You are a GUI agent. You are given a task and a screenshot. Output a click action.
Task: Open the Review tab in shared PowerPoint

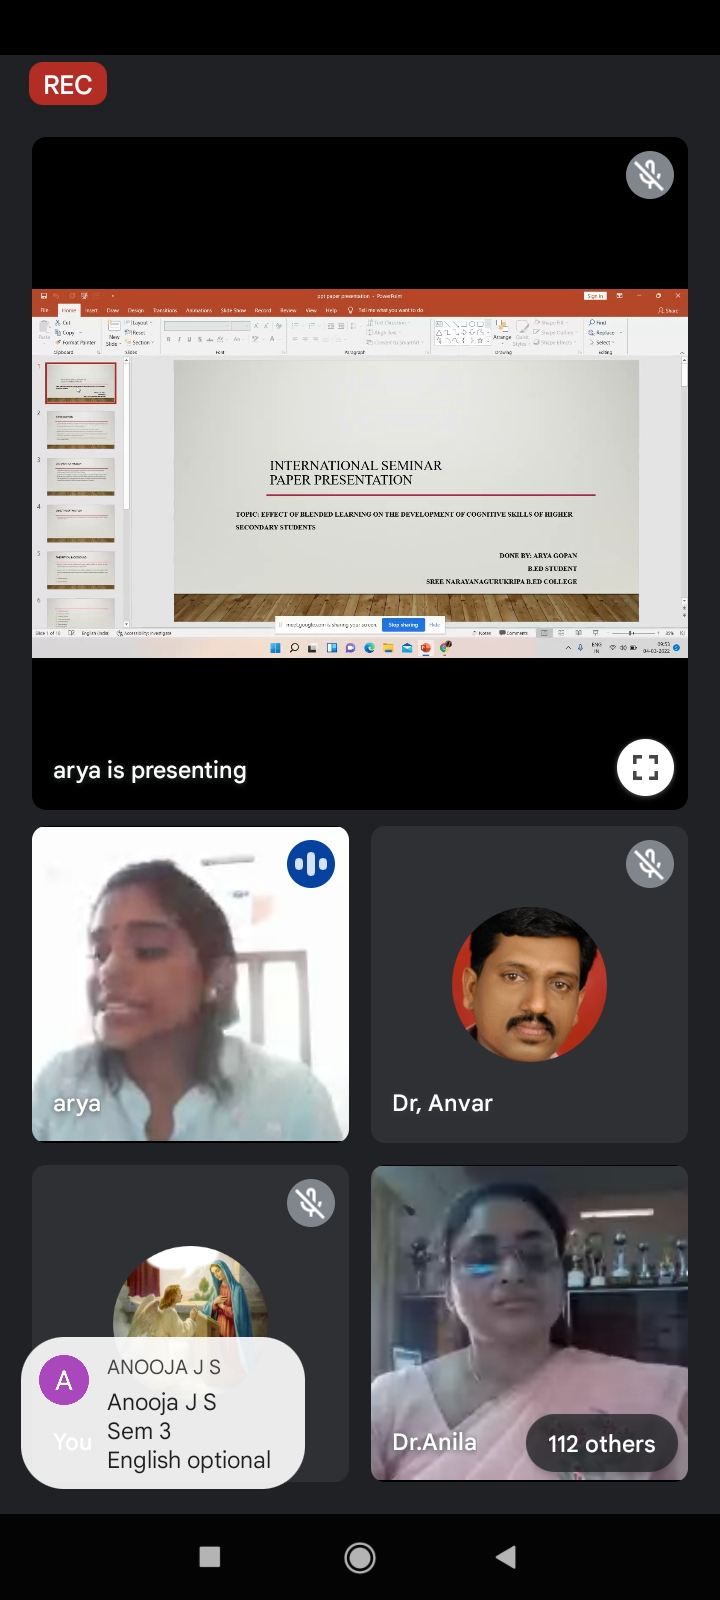point(288,310)
